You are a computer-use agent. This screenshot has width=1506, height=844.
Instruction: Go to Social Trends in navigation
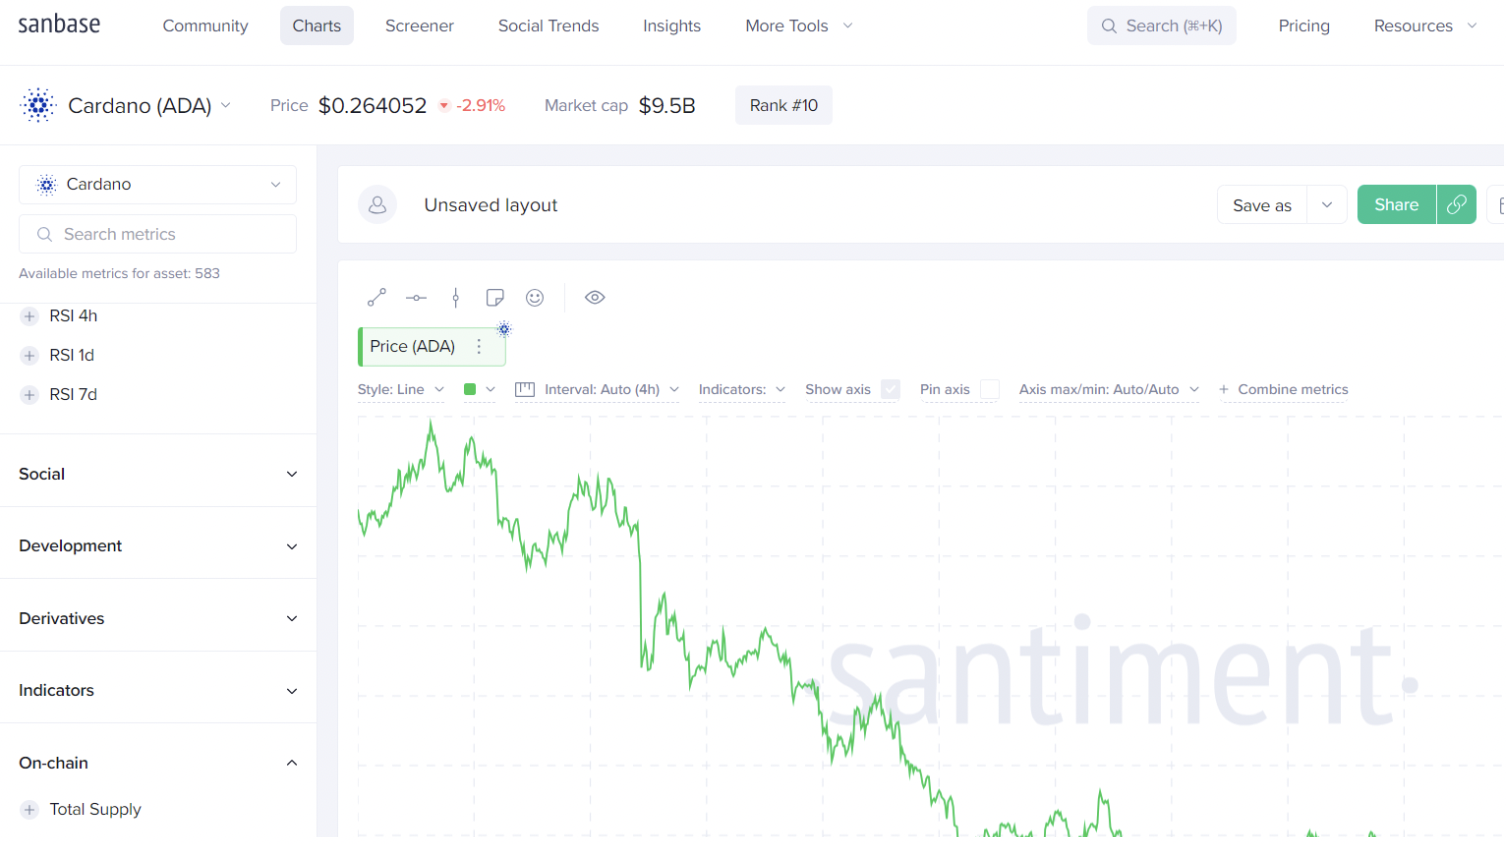click(x=548, y=26)
